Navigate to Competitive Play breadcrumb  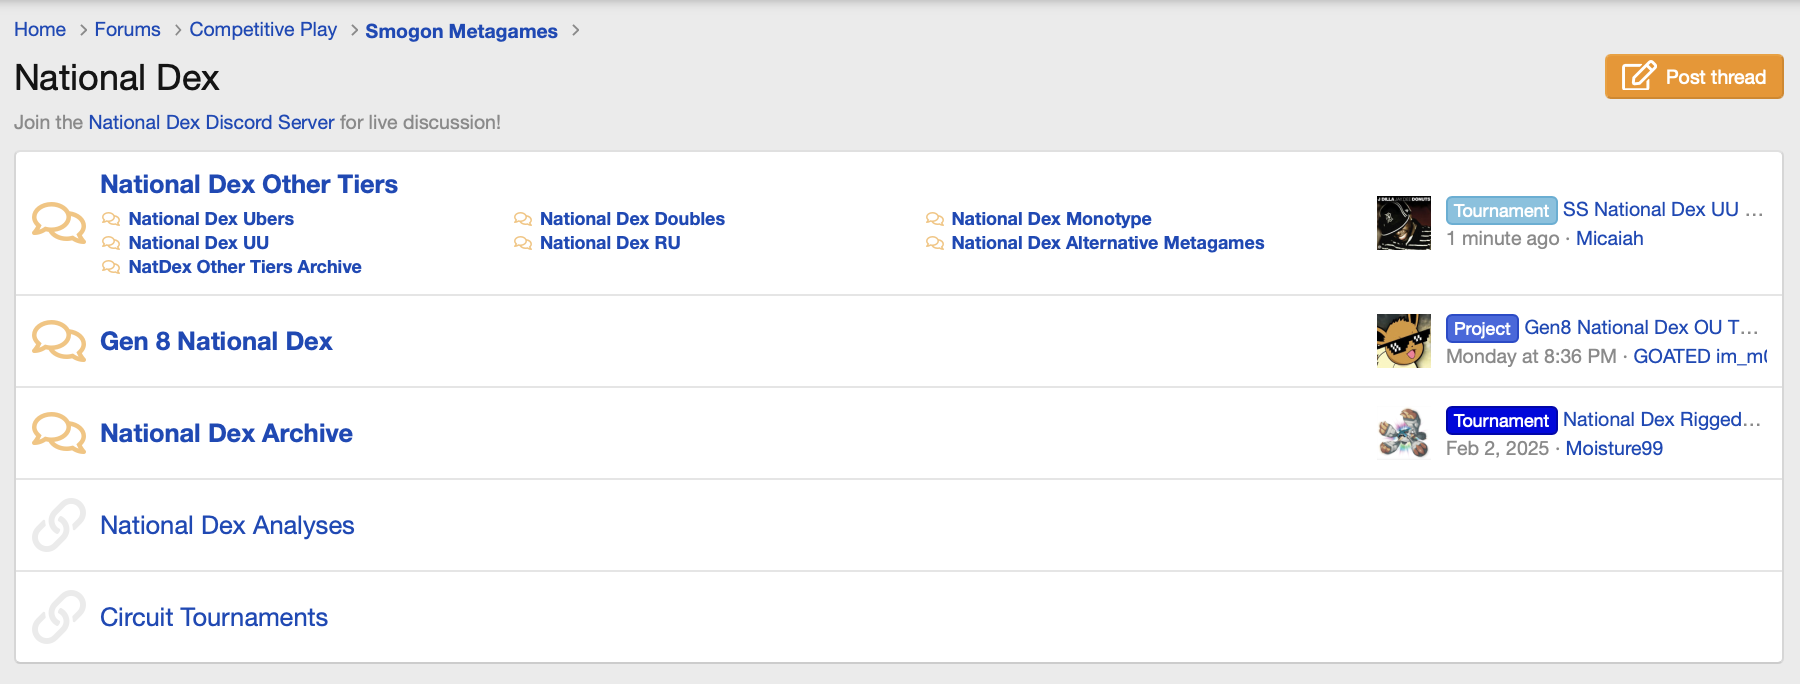point(263,30)
